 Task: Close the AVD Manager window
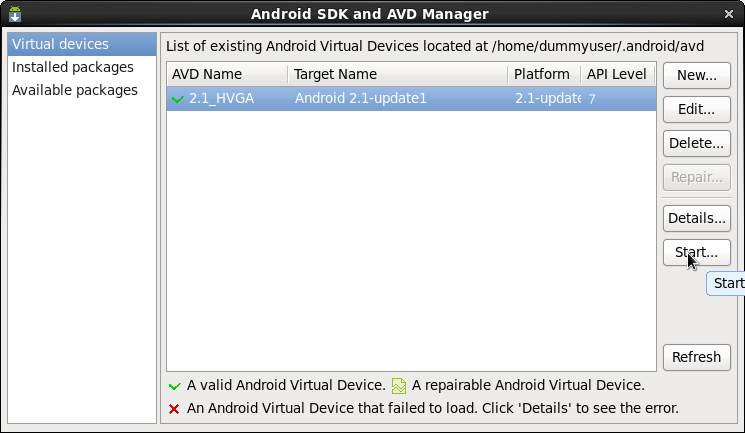coord(729,14)
